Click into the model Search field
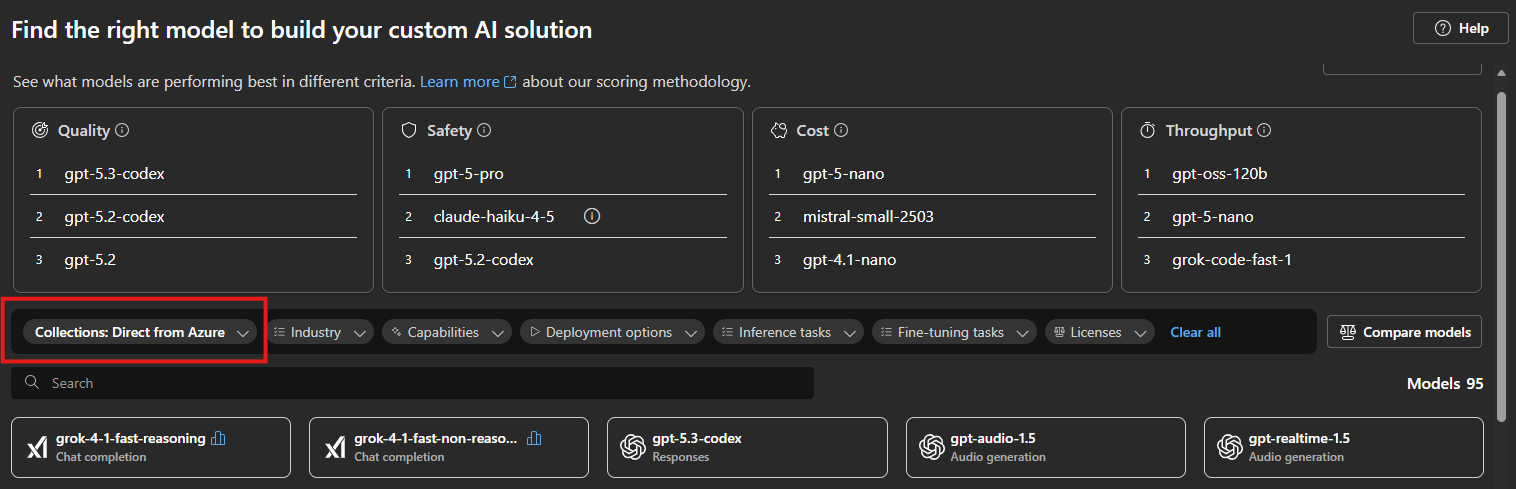1516x489 pixels. tap(412, 383)
